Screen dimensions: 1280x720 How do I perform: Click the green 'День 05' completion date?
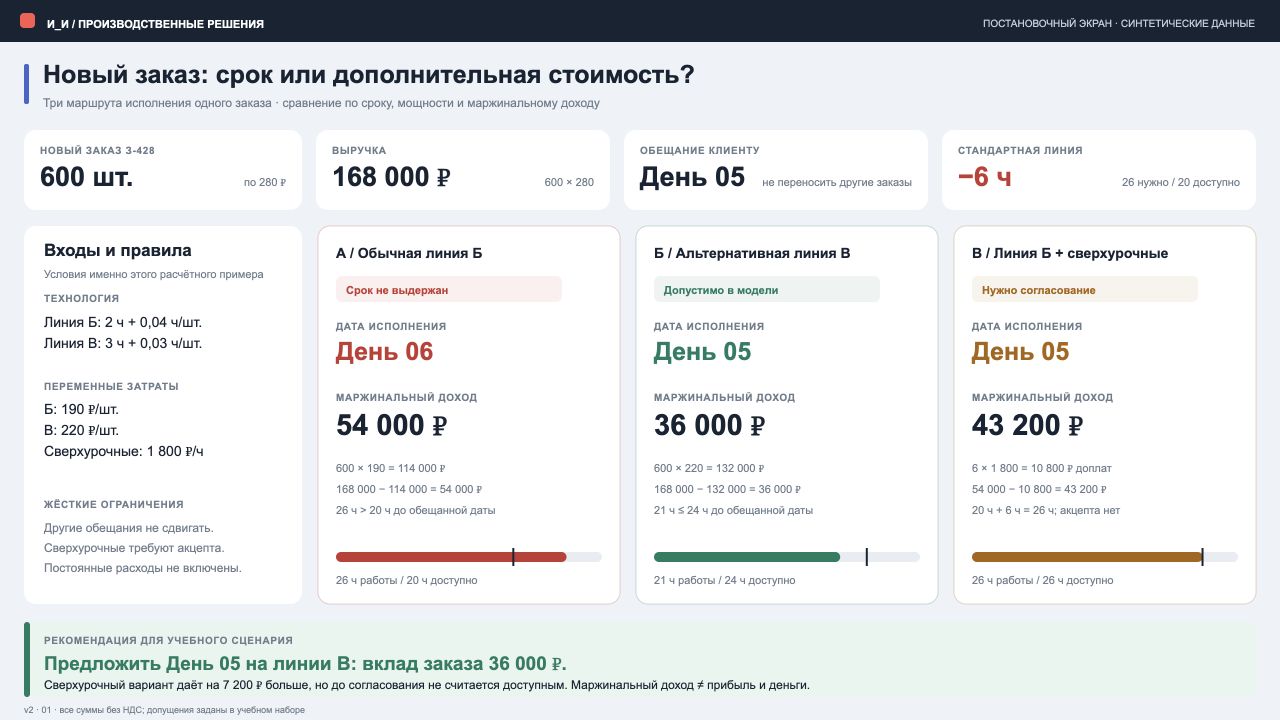[703, 352]
